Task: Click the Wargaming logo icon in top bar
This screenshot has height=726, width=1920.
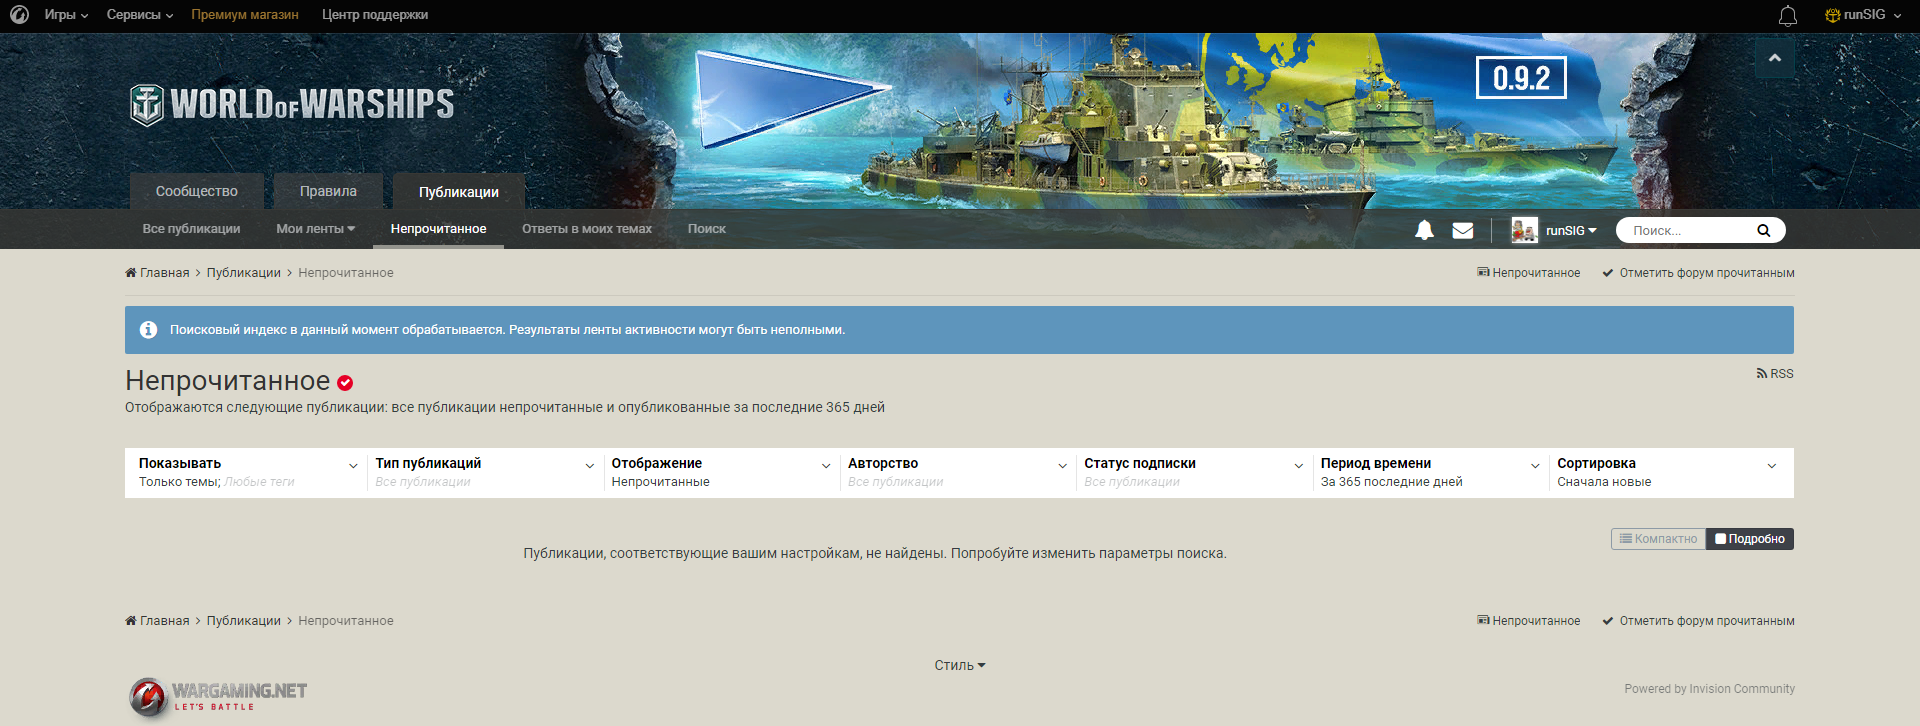Action: pyautogui.click(x=19, y=15)
